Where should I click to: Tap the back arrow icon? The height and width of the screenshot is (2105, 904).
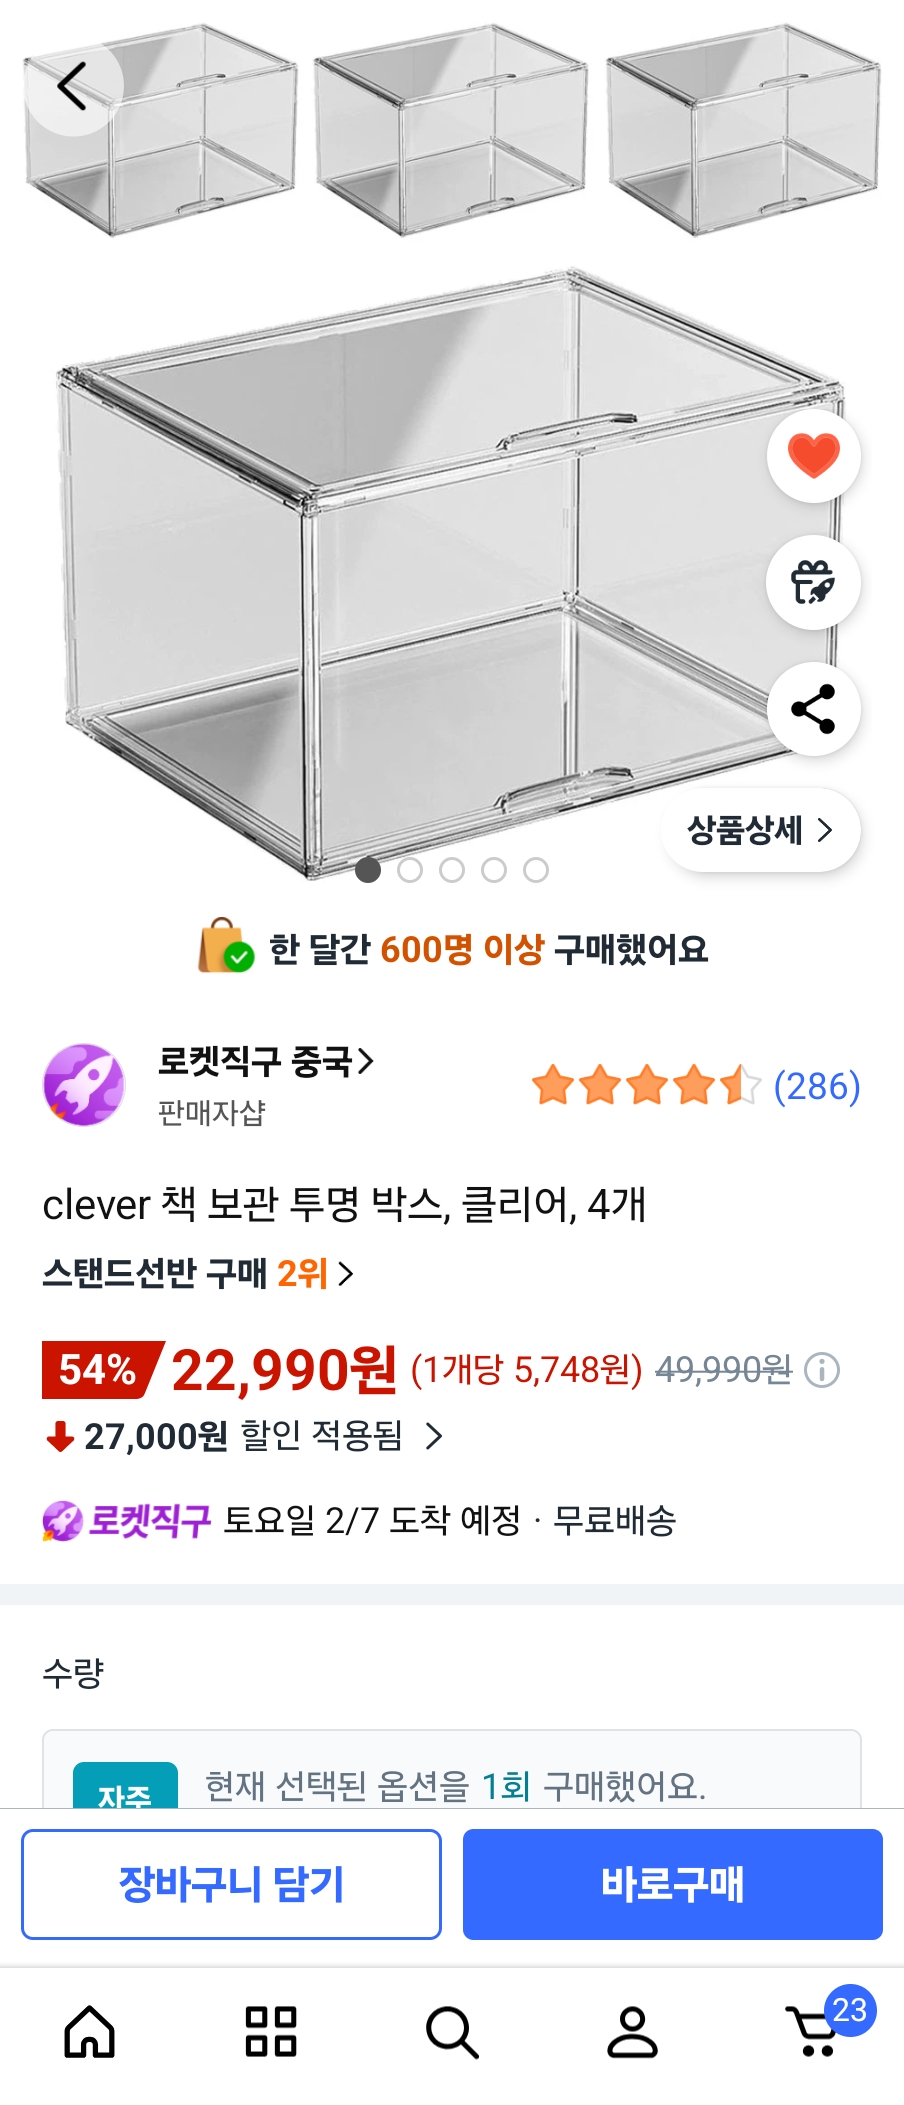72,86
